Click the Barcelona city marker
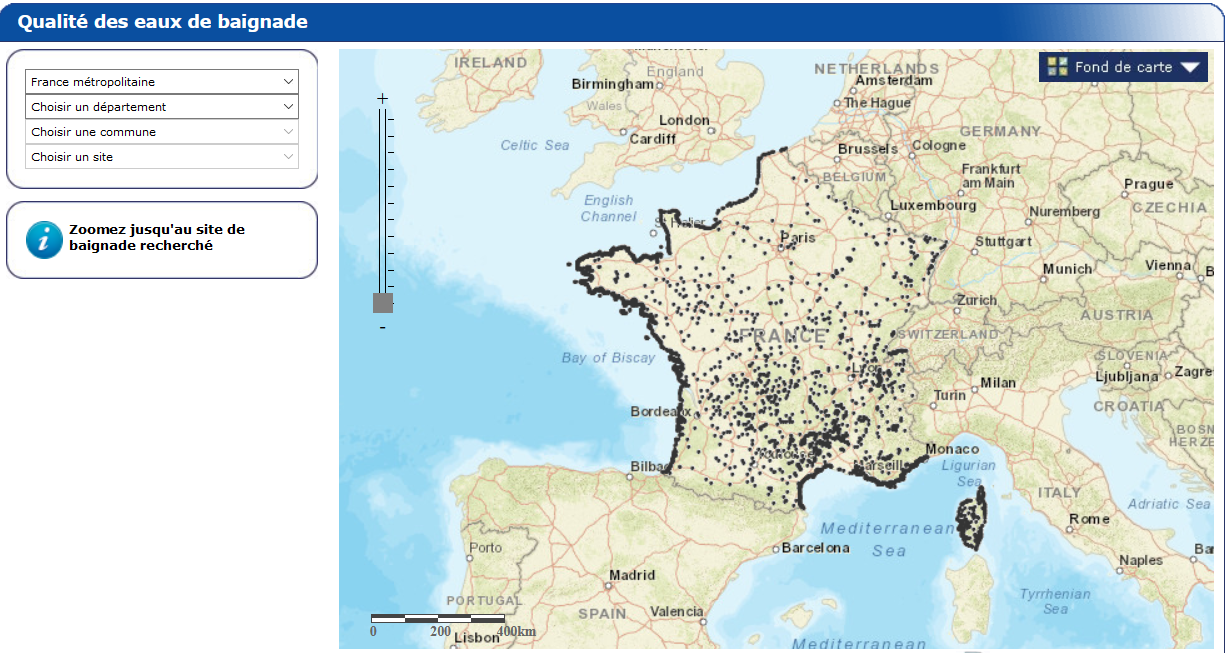Image resolution: width=1227 pixels, height=653 pixels. [x=776, y=548]
